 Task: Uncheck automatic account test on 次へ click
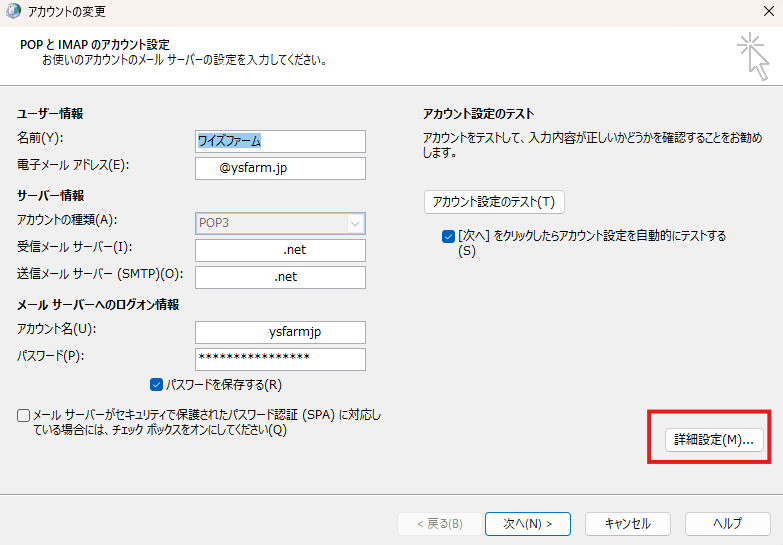[x=448, y=237]
